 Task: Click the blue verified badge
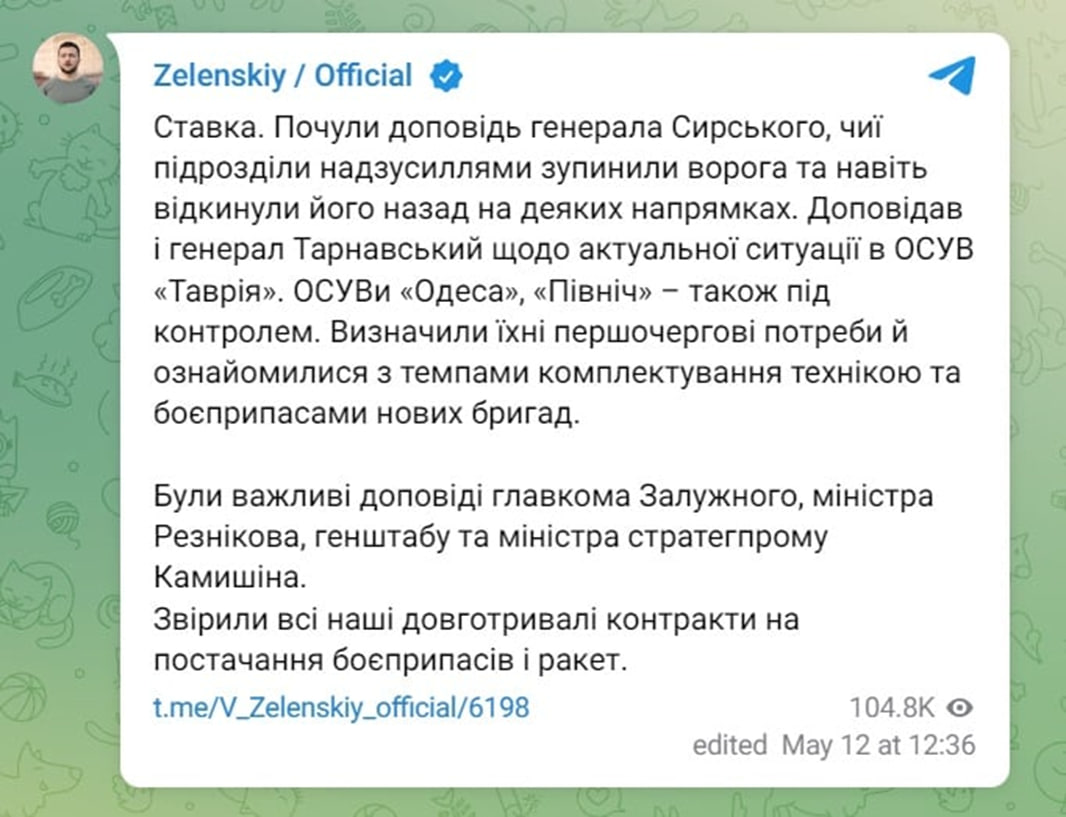(x=445, y=76)
